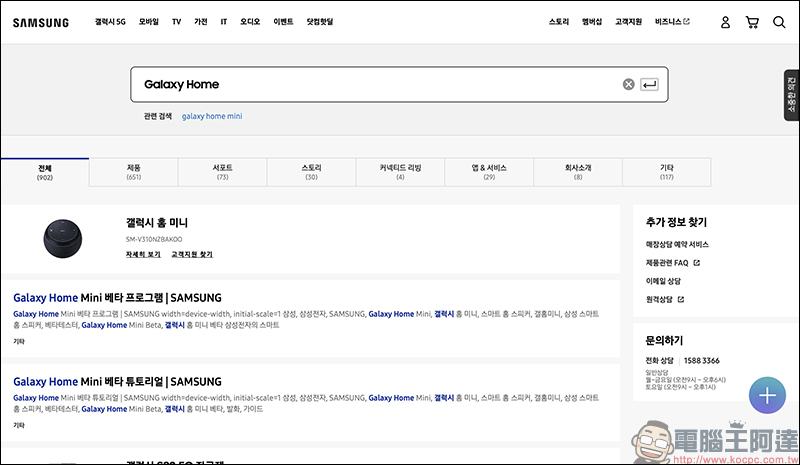Open the user account icon
This screenshot has width=800, height=465.
[725, 22]
